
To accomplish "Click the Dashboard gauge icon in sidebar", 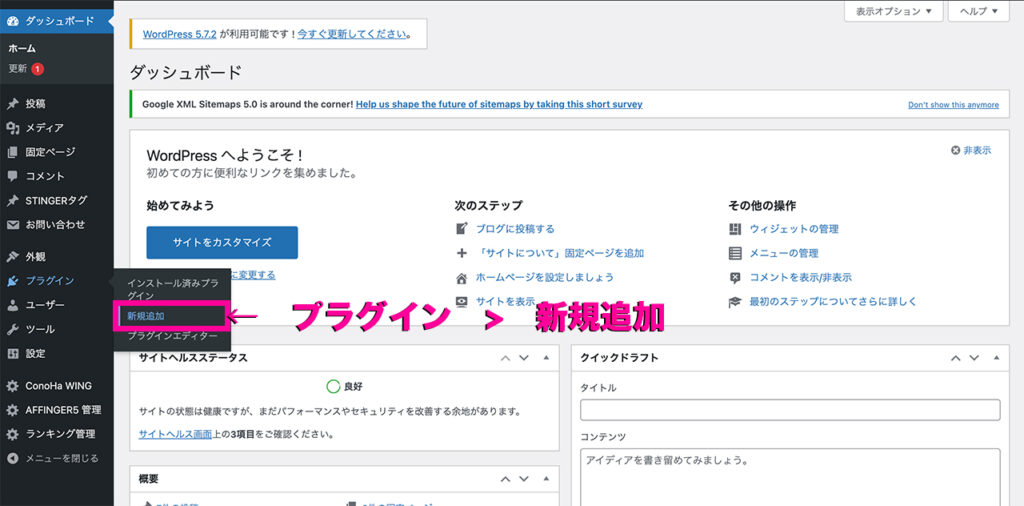I will click(12, 21).
